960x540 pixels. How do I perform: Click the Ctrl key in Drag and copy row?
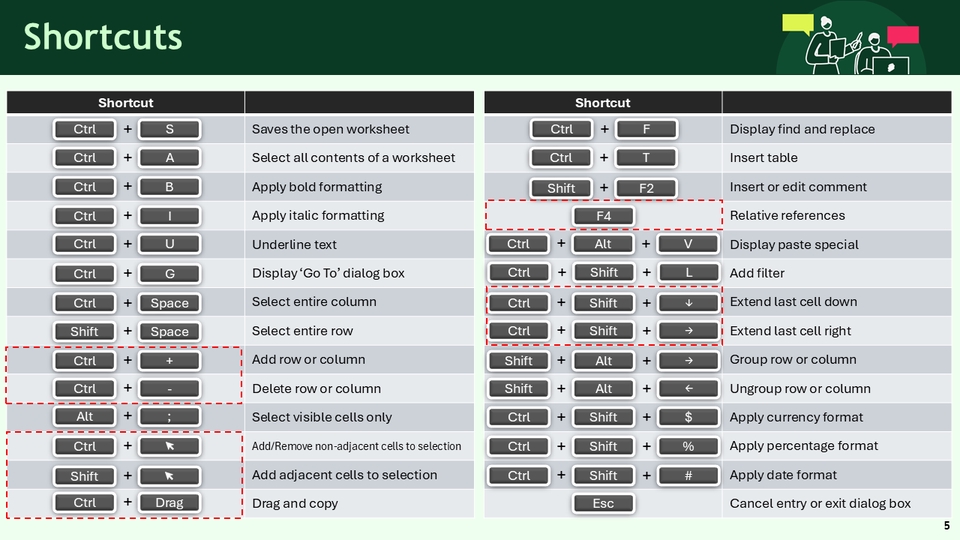(x=84, y=503)
